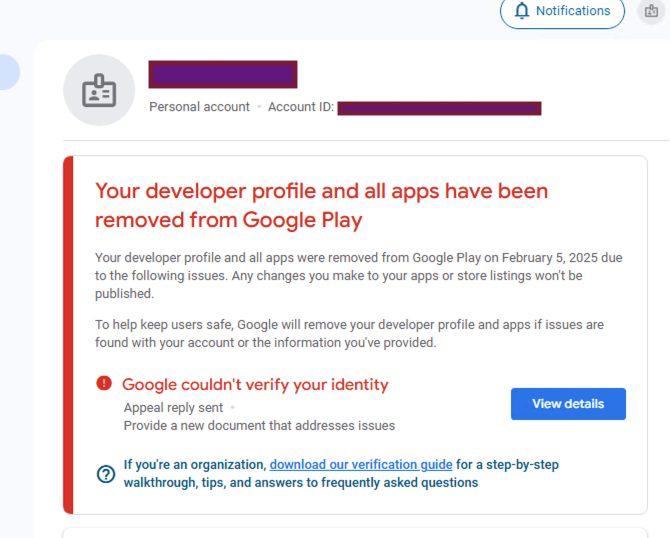Click the Provide a new document text

coord(259,426)
